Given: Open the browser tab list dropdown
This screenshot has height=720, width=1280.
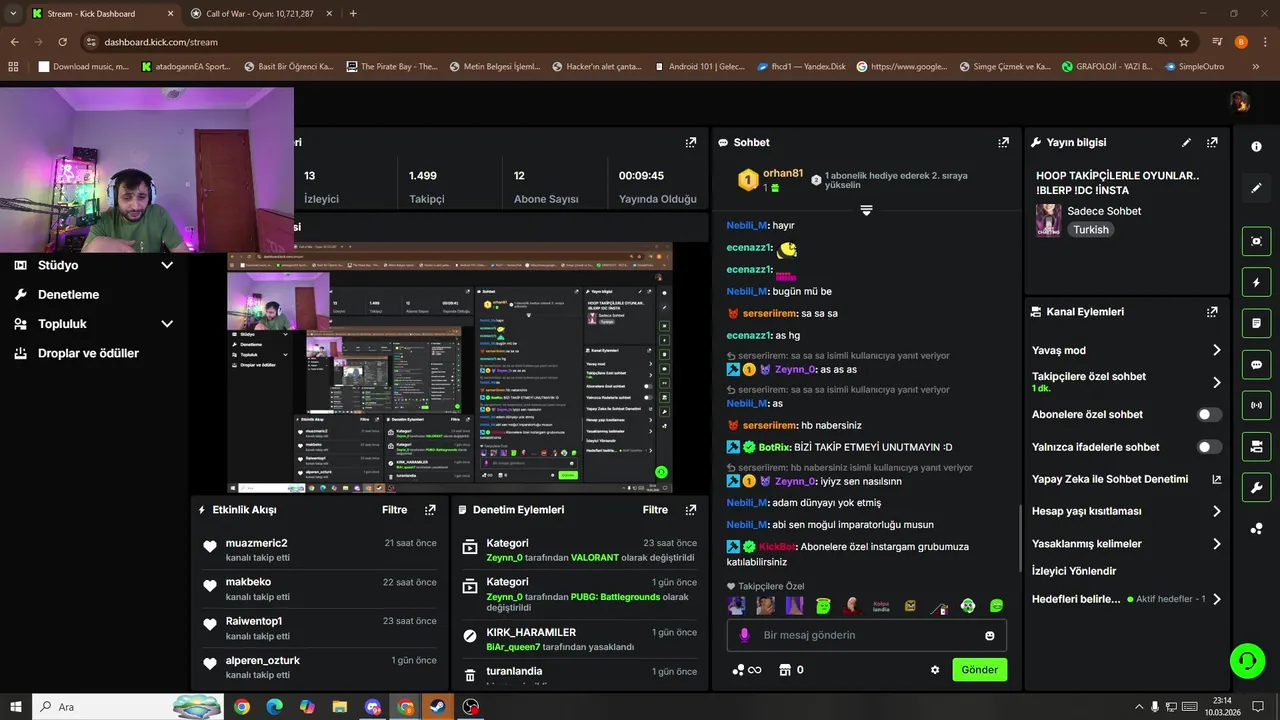Looking at the screenshot, I should (13, 14).
